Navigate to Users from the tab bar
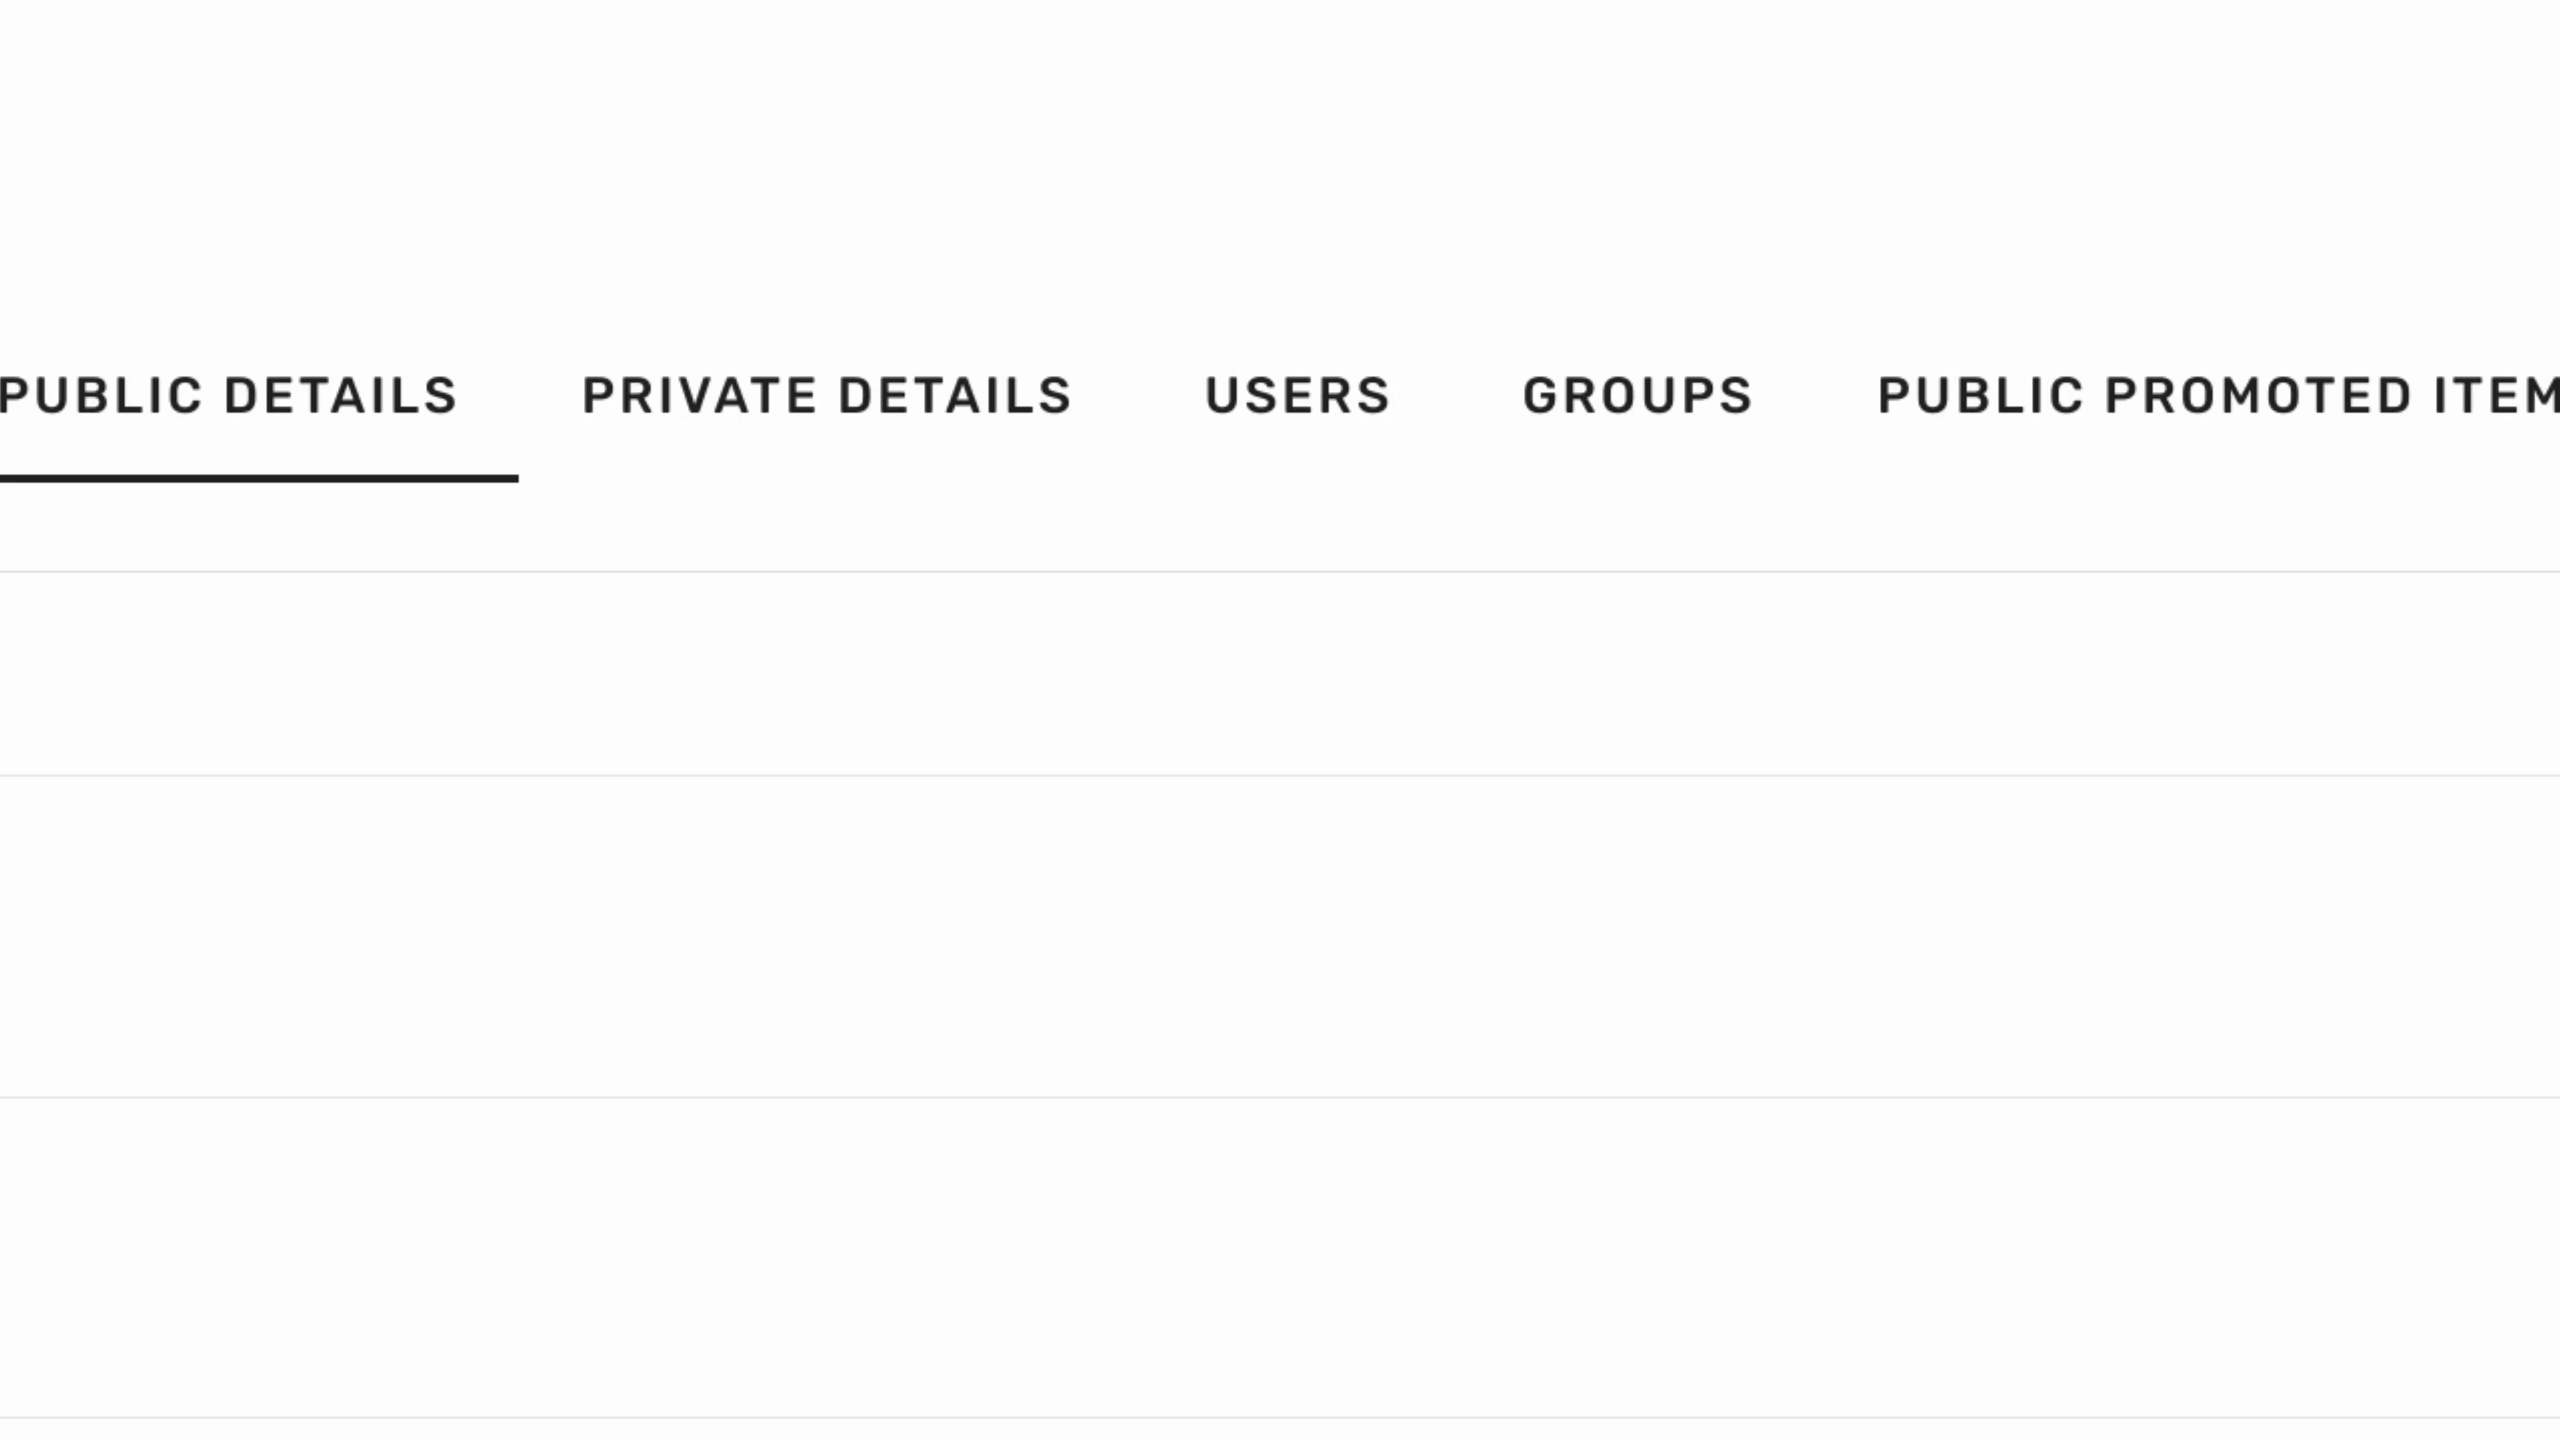2560x1440 pixels. point(1297,396)
